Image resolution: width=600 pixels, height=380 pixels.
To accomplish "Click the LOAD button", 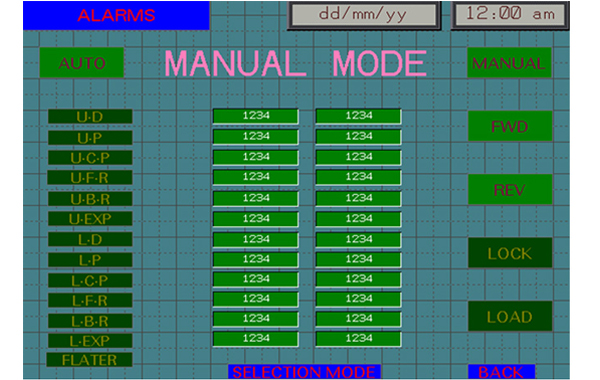I will point(510,316).
